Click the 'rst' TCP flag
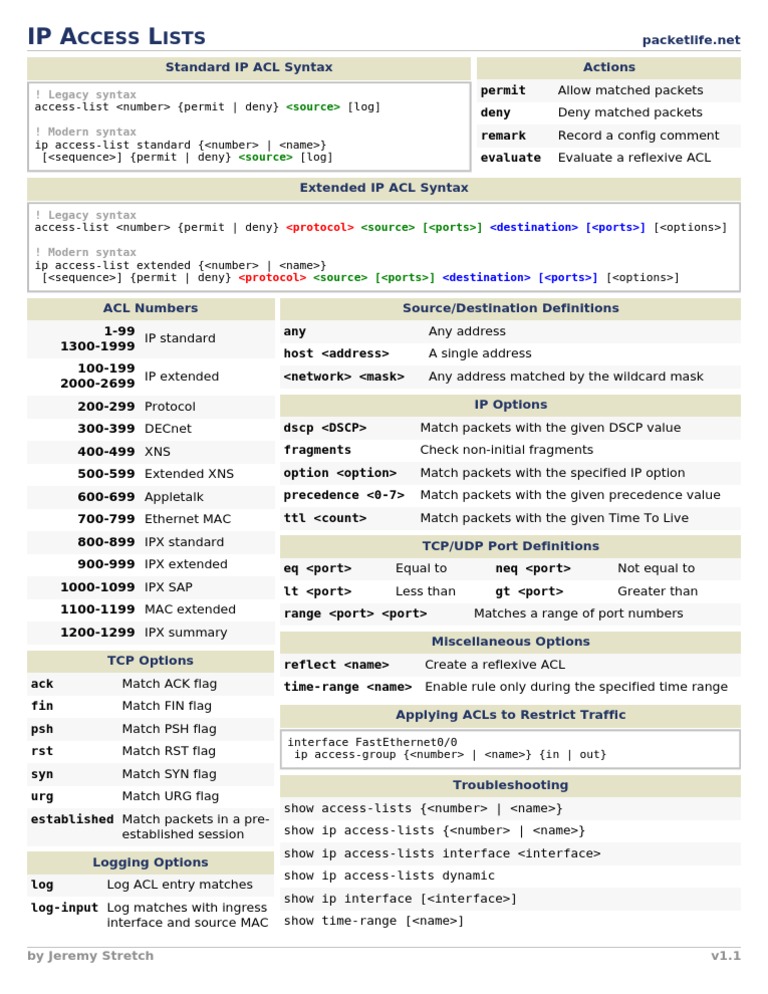 [42, 751]
